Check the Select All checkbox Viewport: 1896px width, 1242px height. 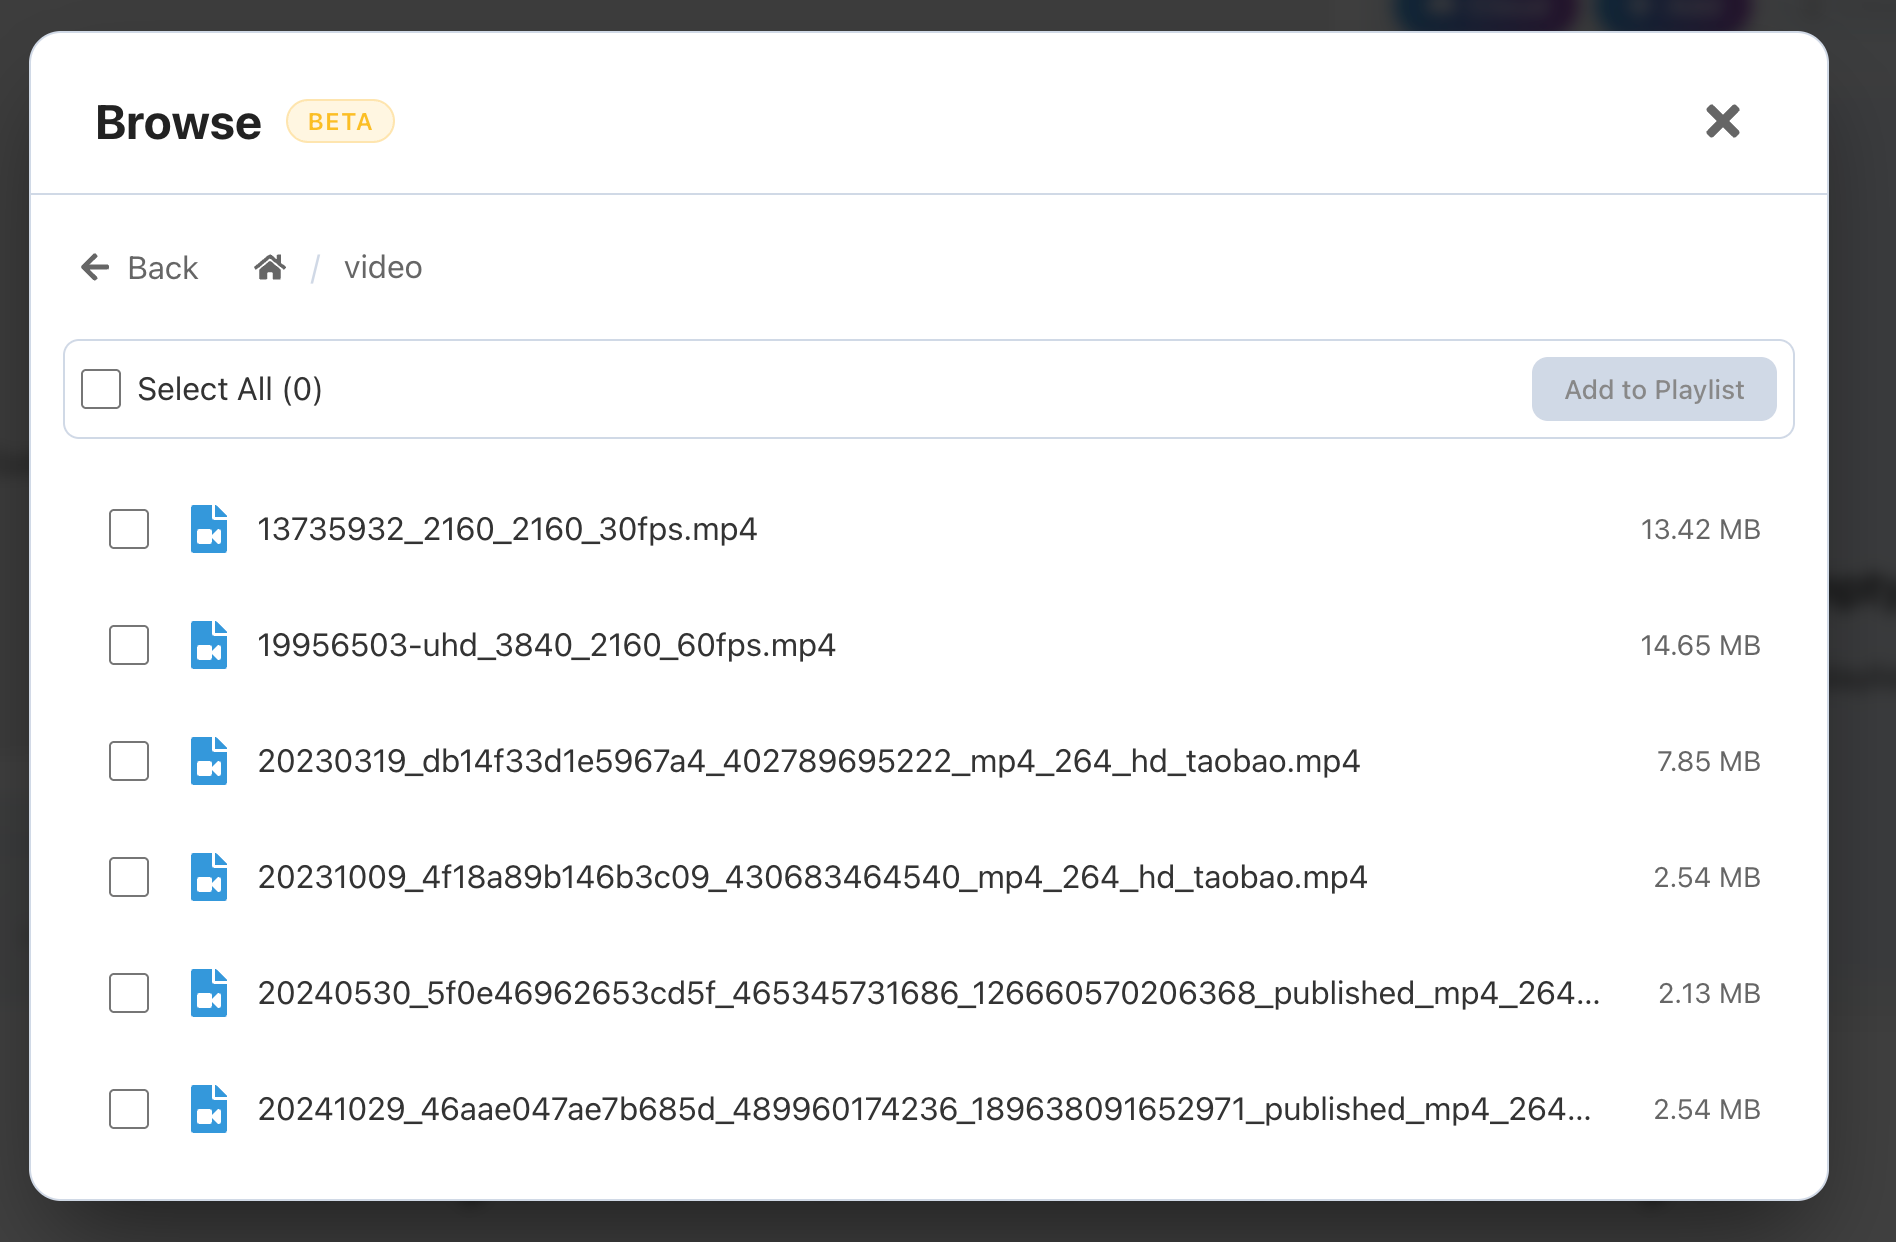pos(100,389)
